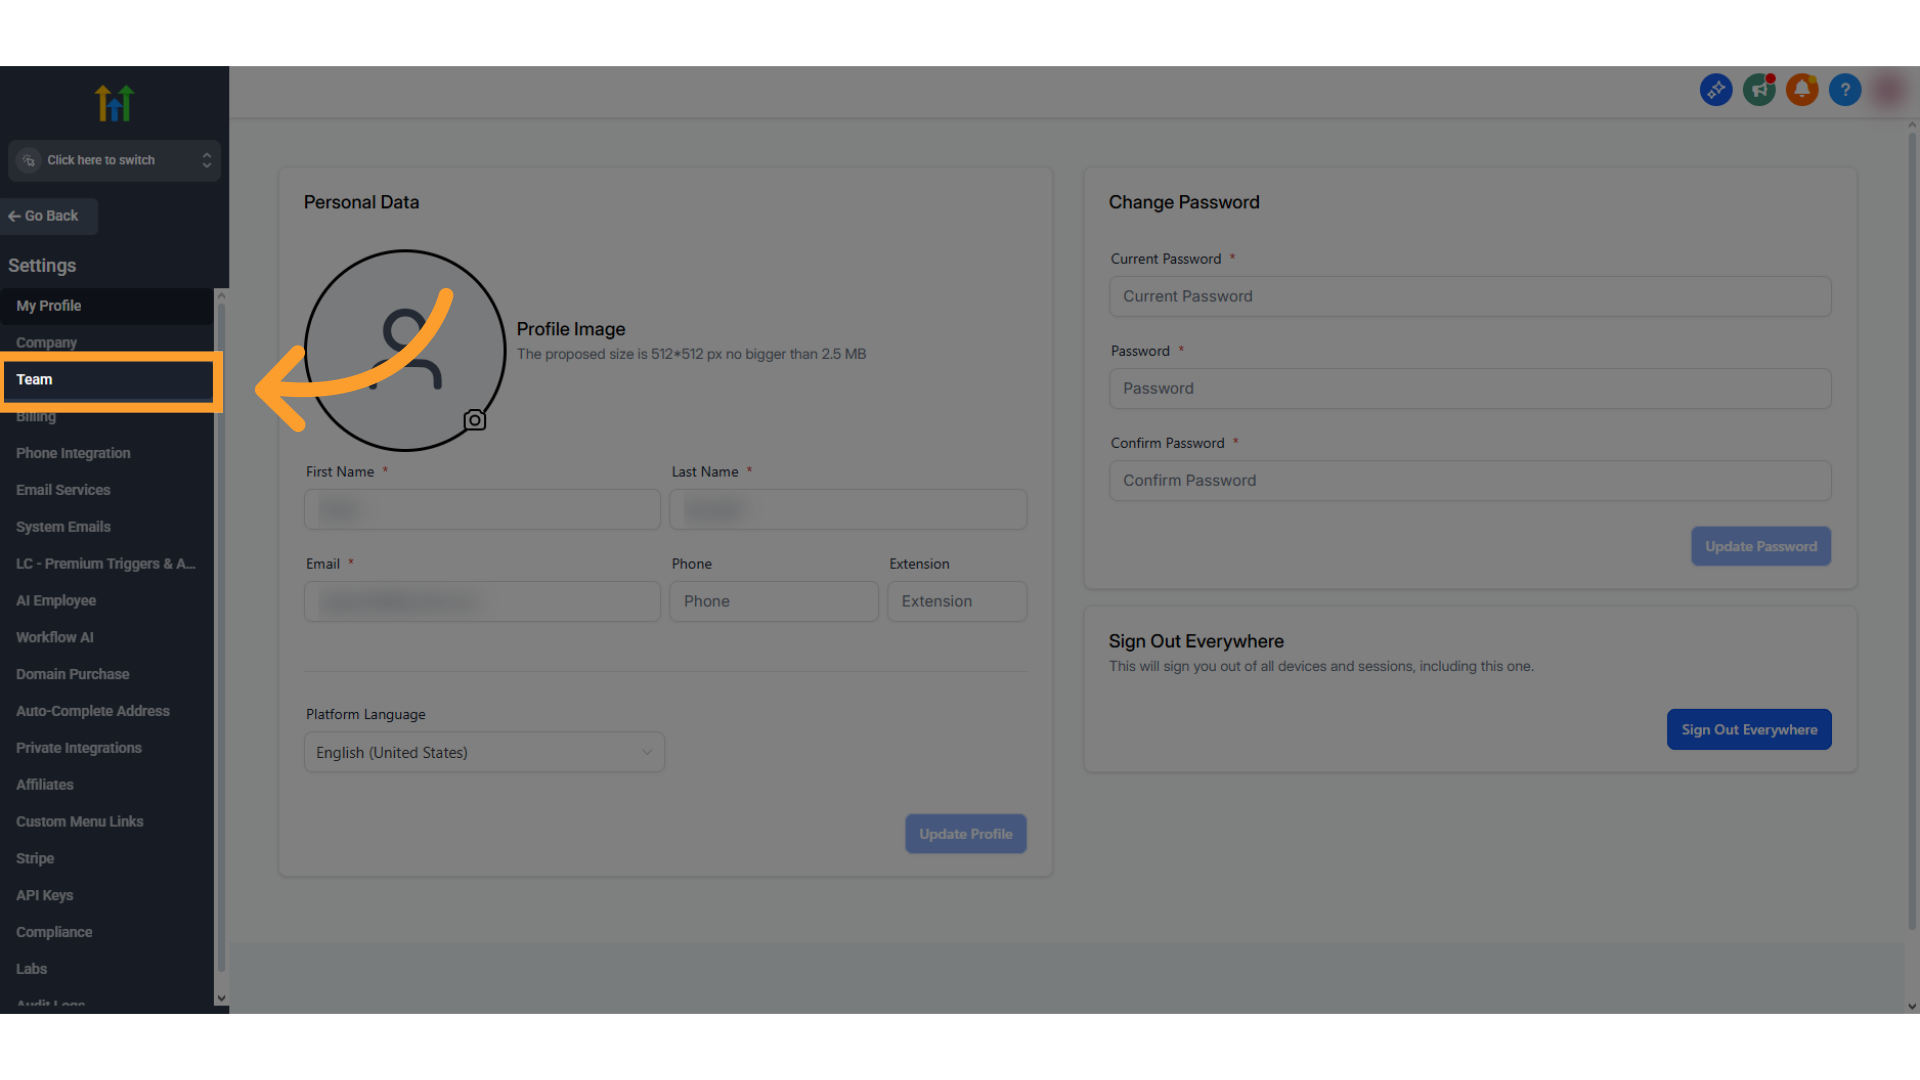Expand the Platform Language dropdown
This screenshot has width=1920, height=1080.
click(484, 752)
